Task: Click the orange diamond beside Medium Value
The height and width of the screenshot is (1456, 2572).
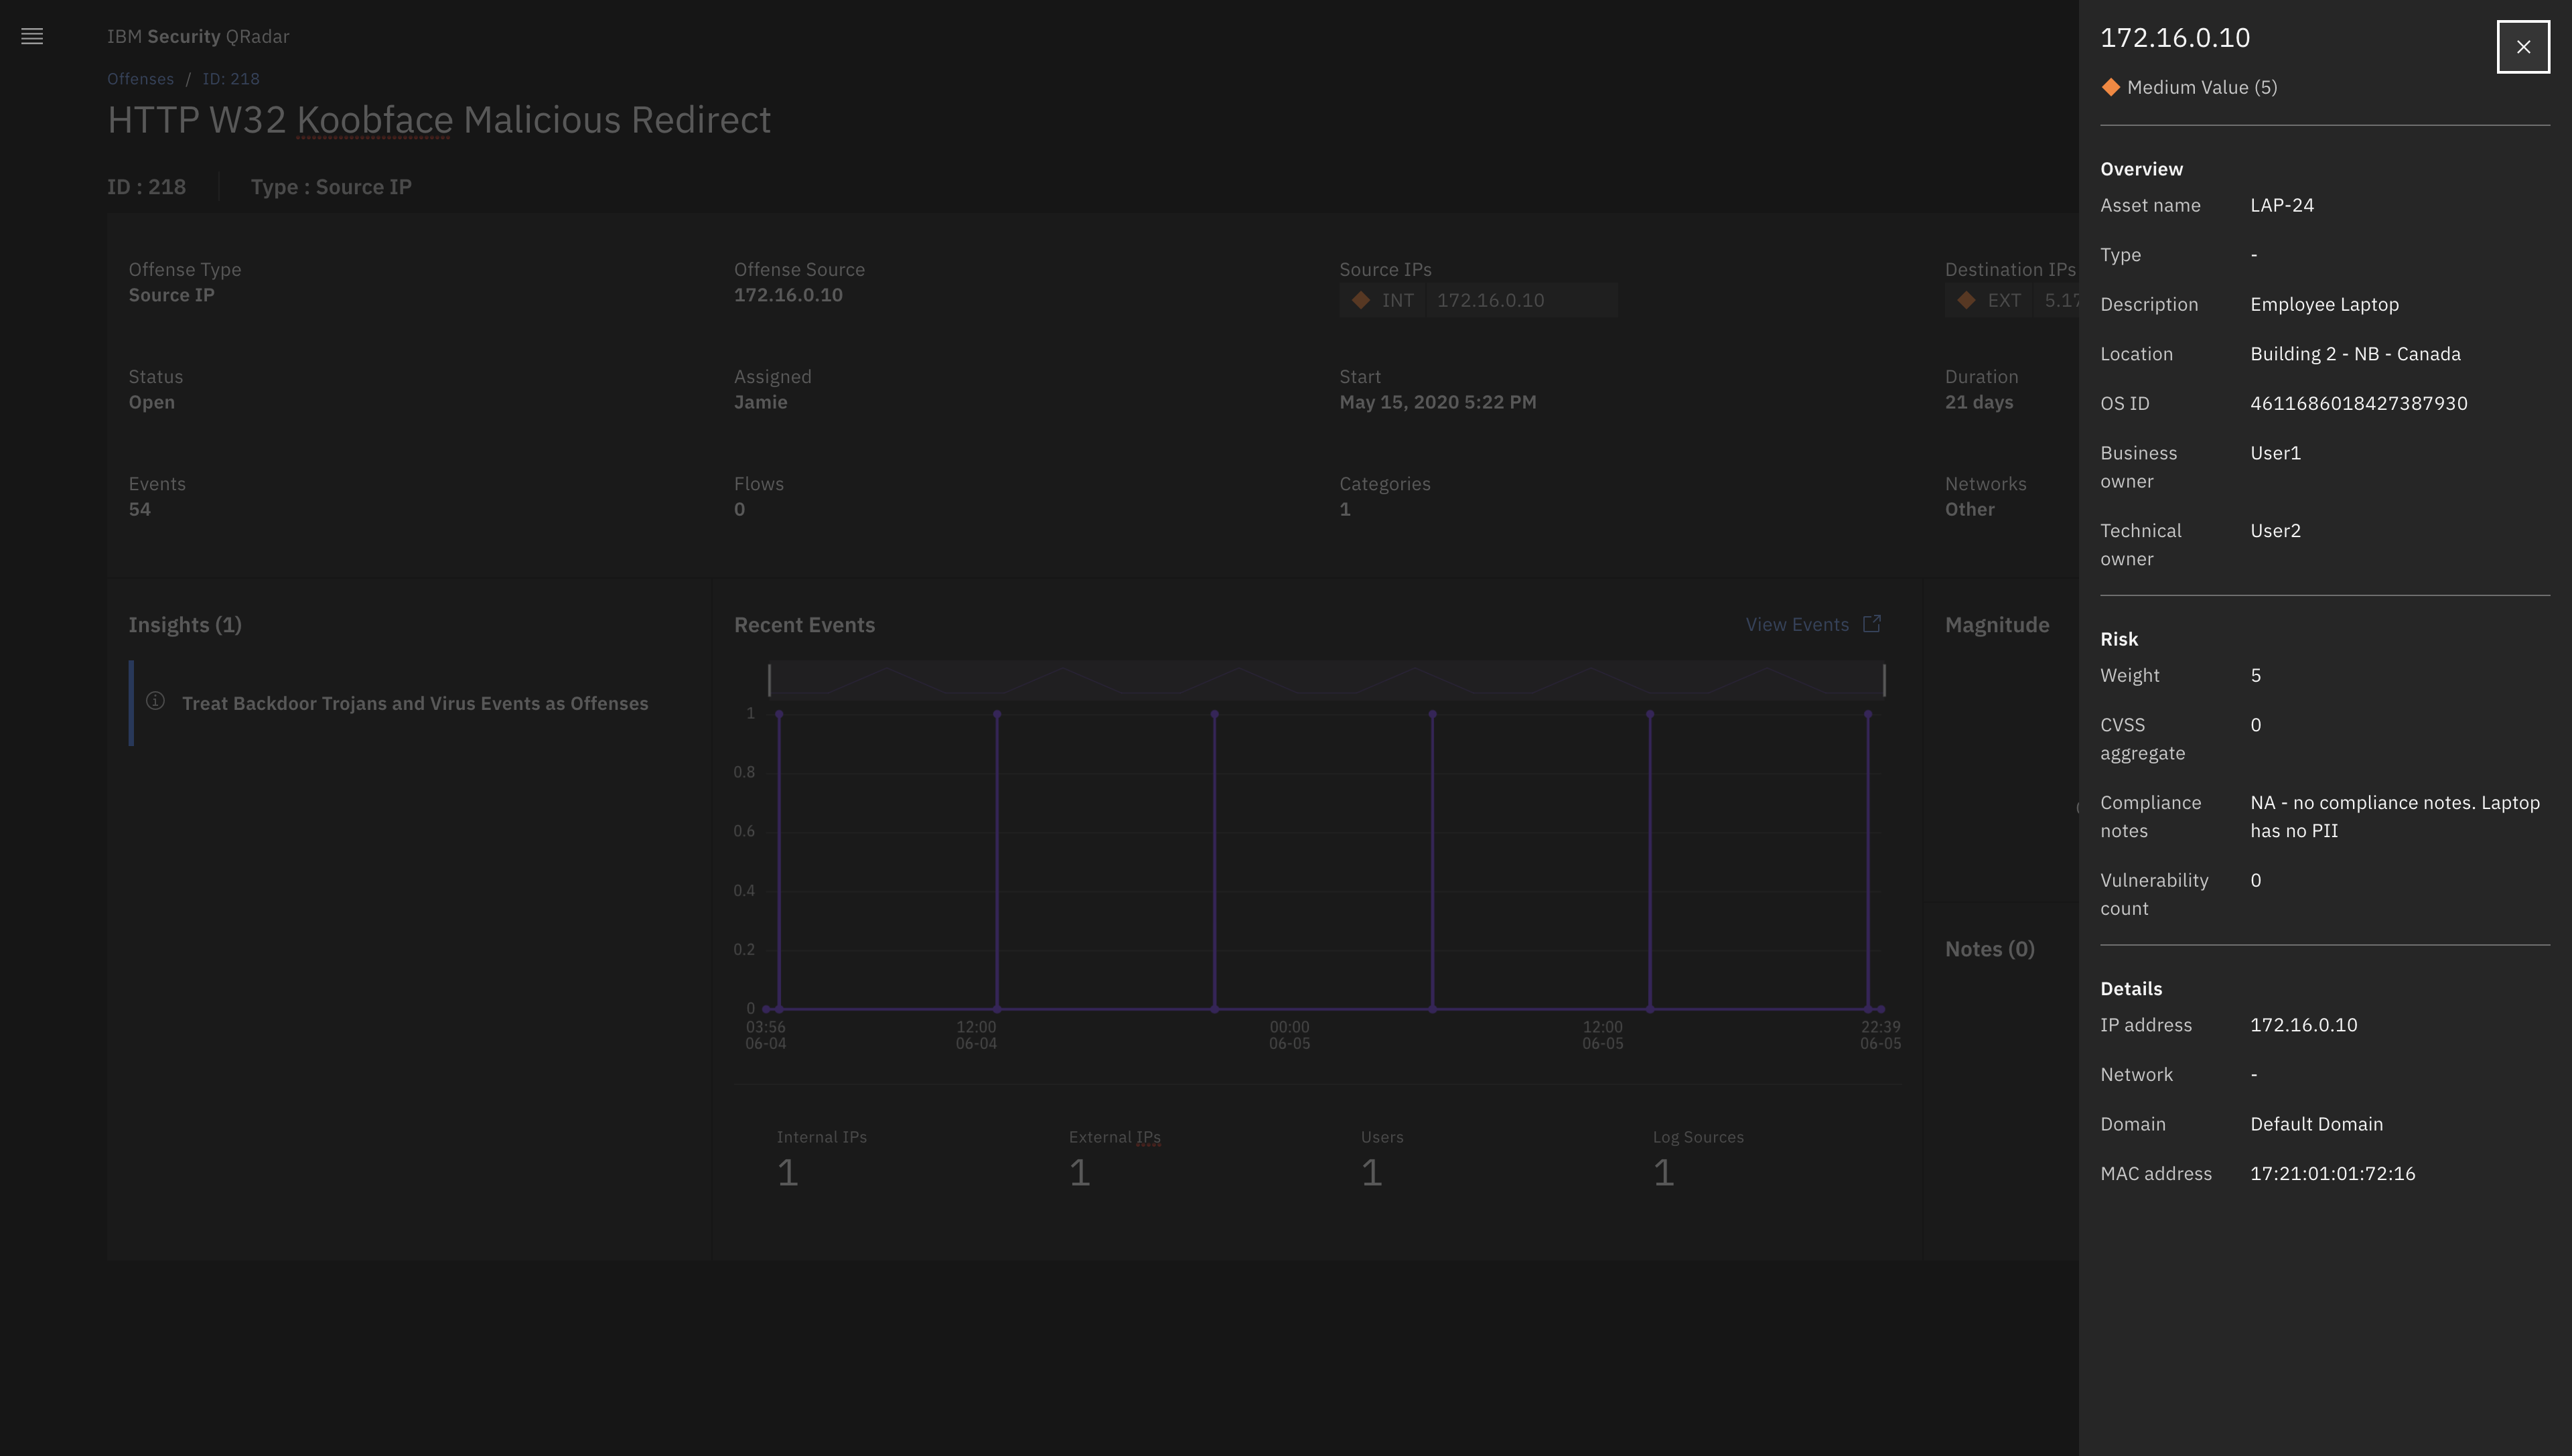Action: pyautogui.click(x=2110, y=88)
